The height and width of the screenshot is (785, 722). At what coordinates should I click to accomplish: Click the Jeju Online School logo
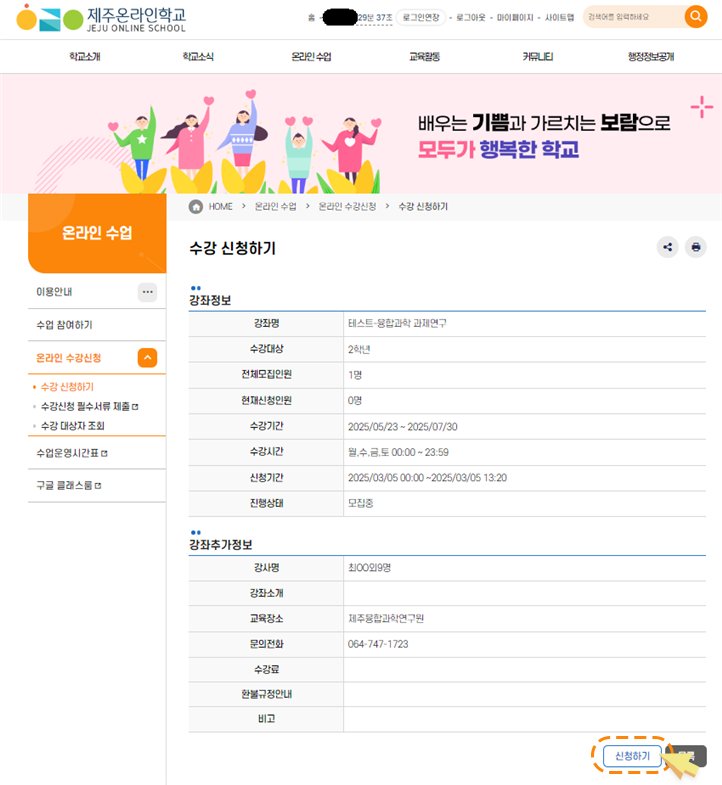click(100, 18)
